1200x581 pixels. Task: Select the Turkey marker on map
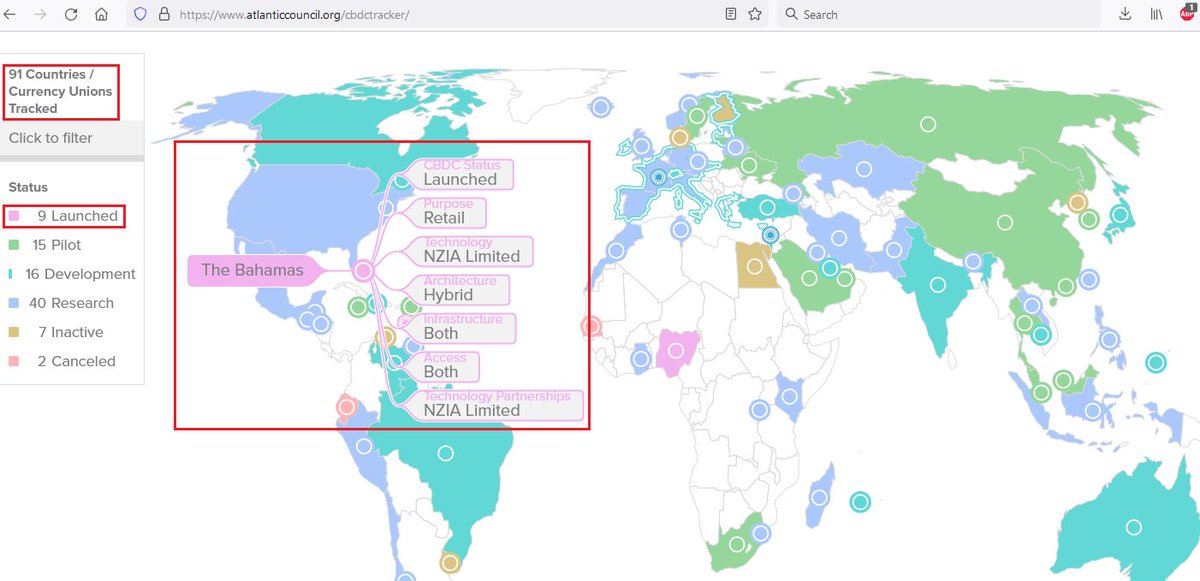pos(767,208)
